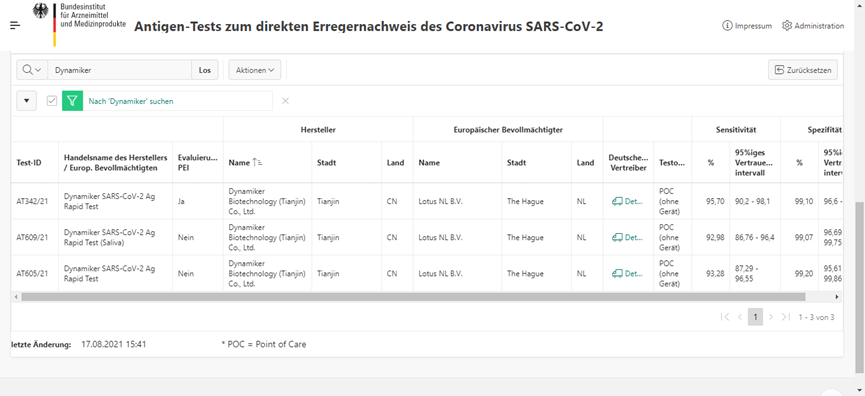Remove the Dynamiker search filter
This screenshot has width=865, height=396.
(285, 101)
